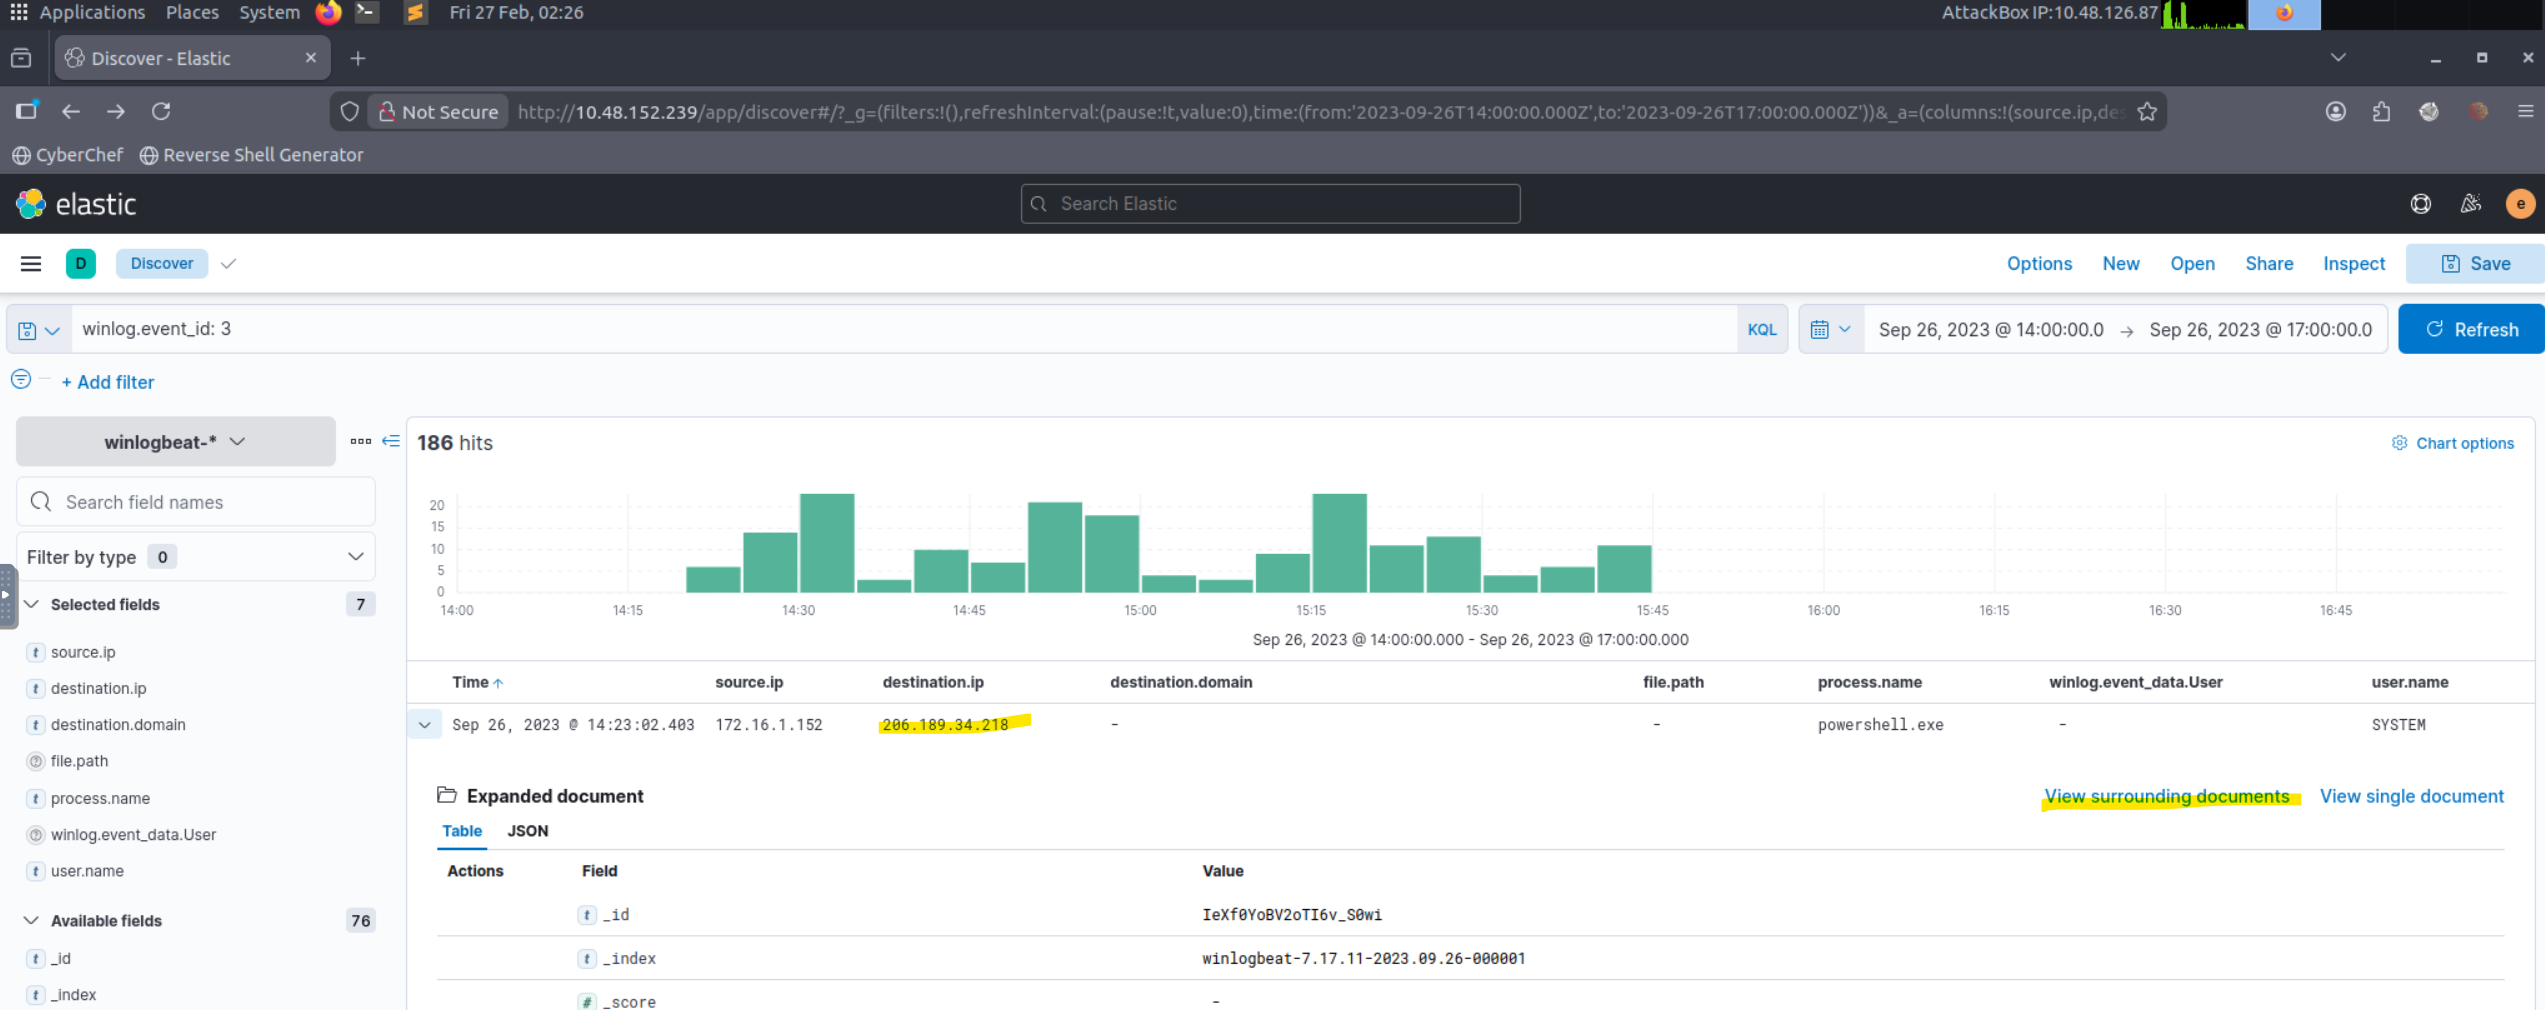Click the Elastic newsfeed icon
2545x1010 pixels.
(2471, 204)
